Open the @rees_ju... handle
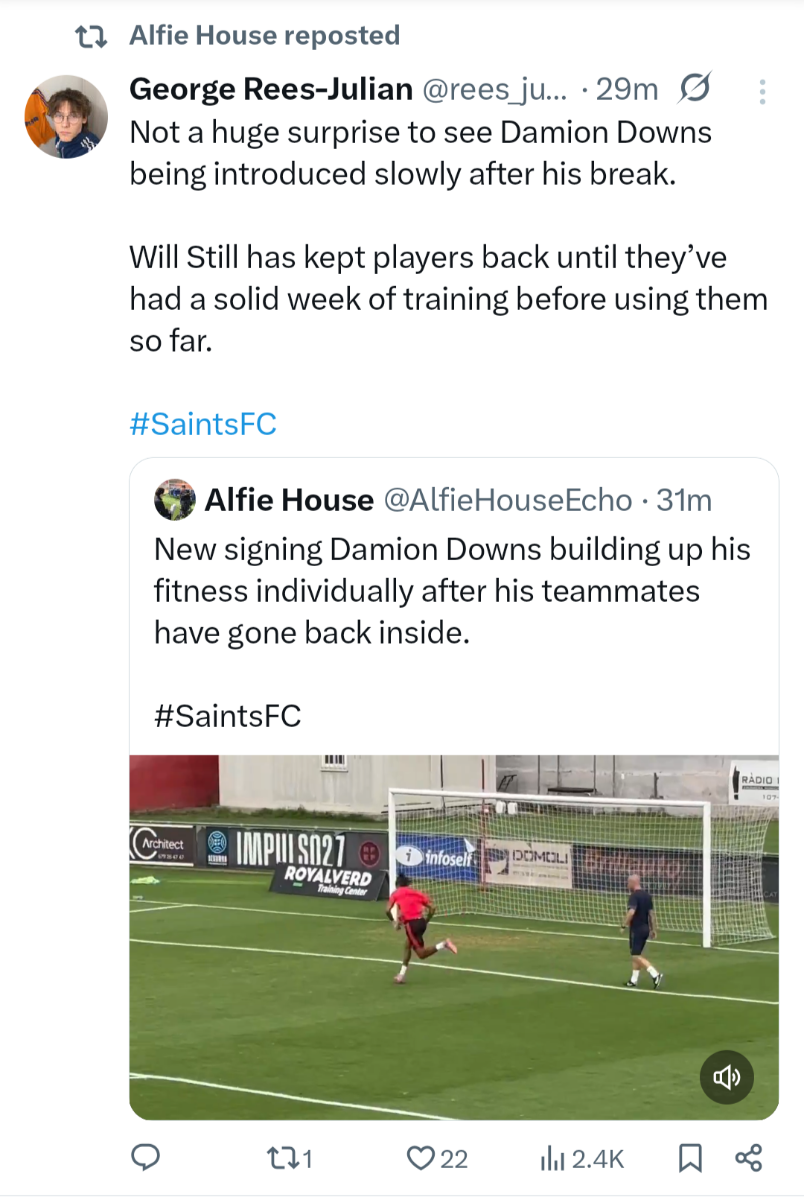Viewport: 804px width, 1200px height. [x=495, y=90]
